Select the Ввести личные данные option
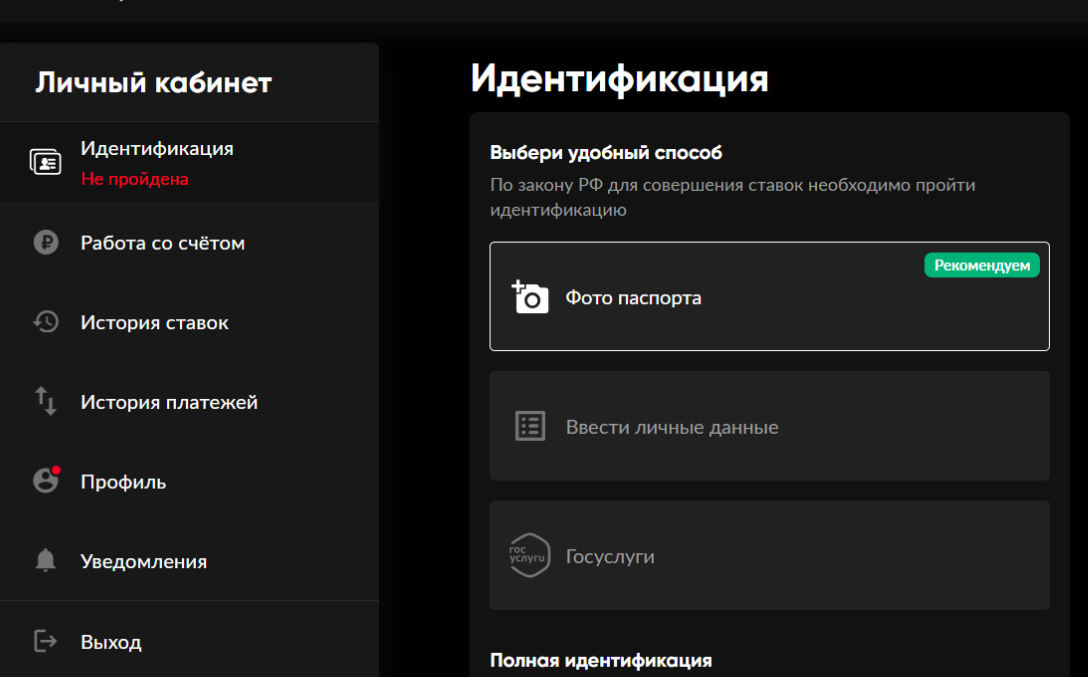Viewport: 1088px width, 677px height. click(x=672, y=427)
